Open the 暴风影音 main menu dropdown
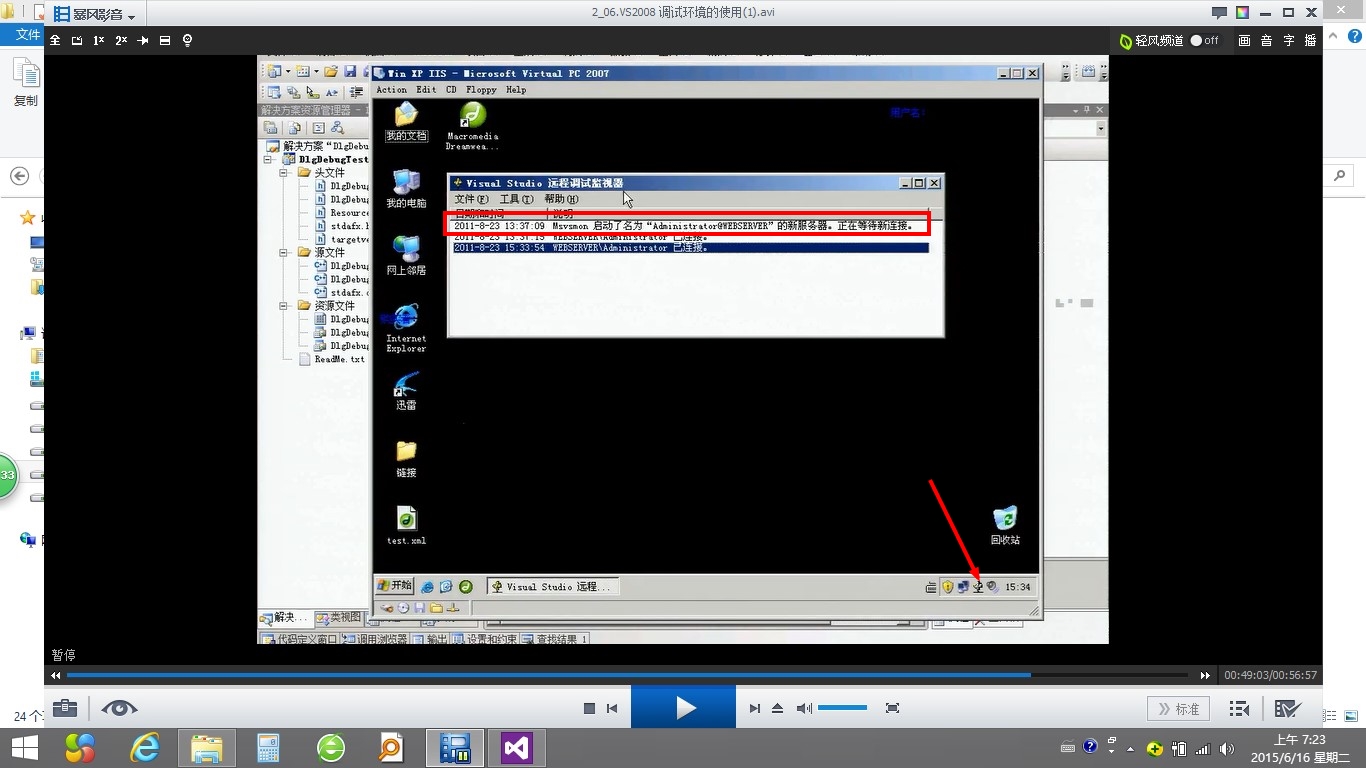 (x=96, y=14)
